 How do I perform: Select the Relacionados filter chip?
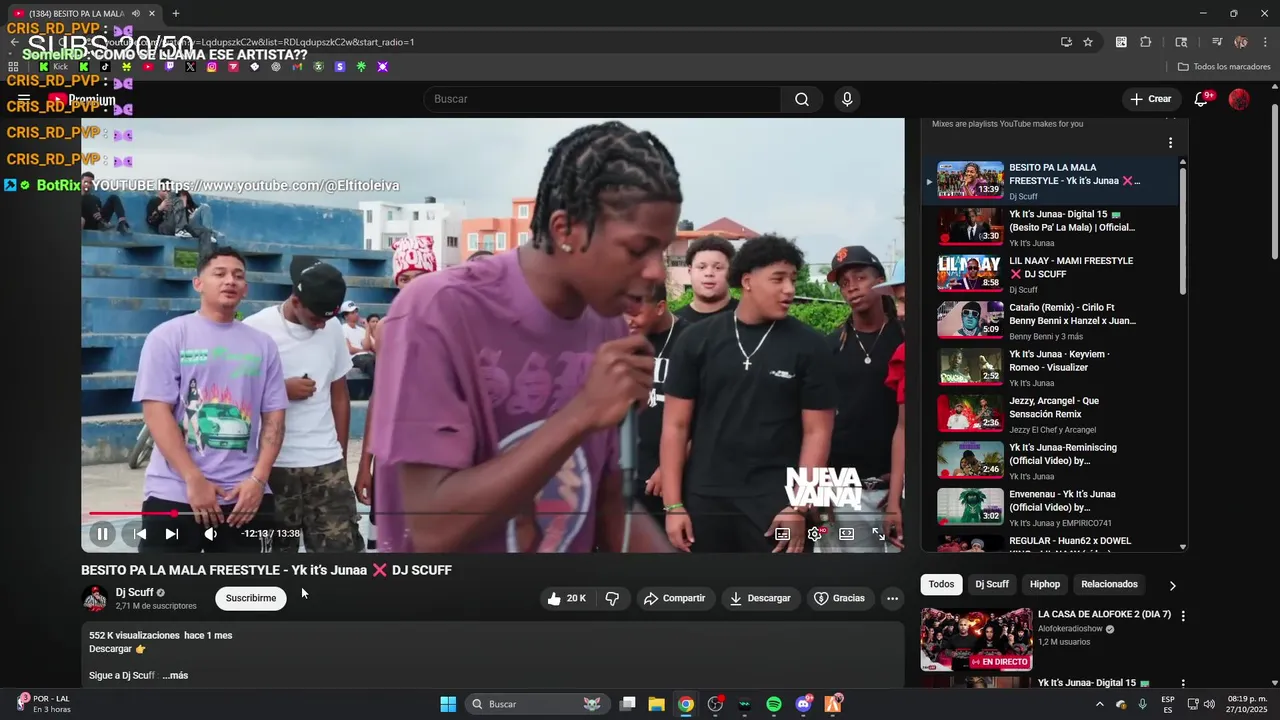1109,584
